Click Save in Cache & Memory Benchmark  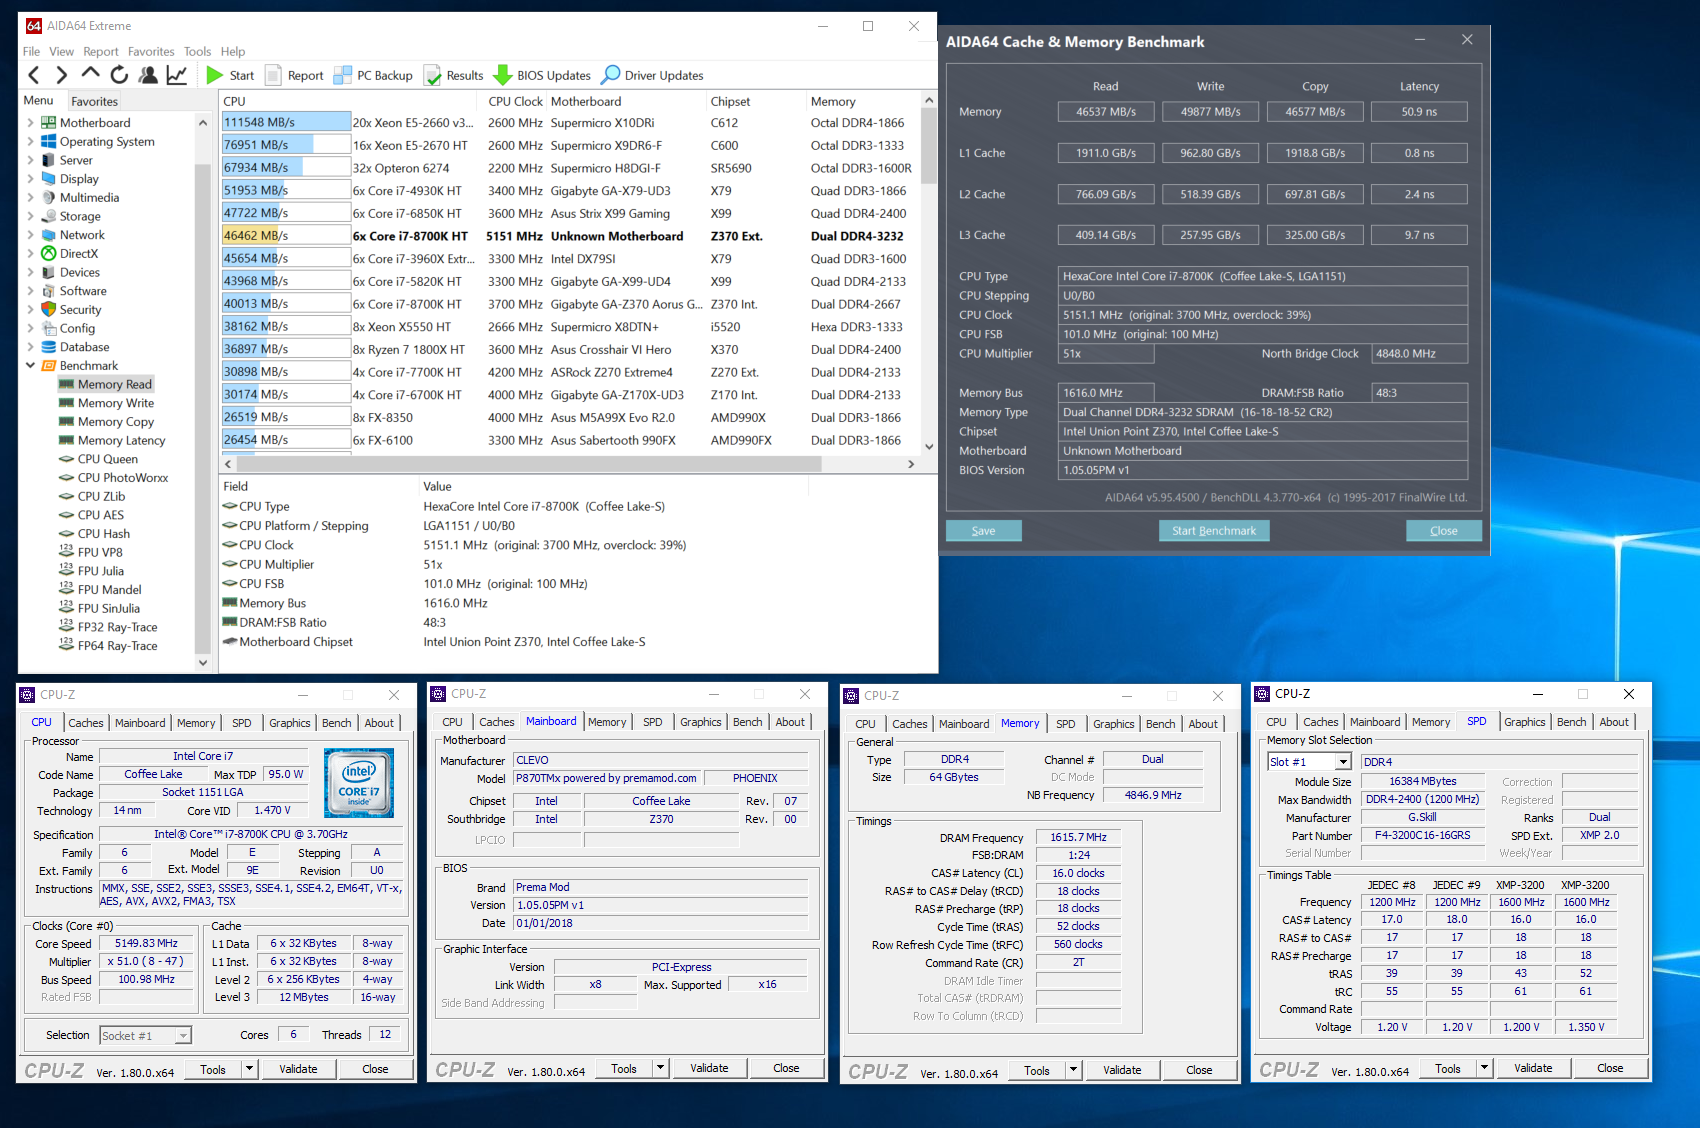coord(983,531)
